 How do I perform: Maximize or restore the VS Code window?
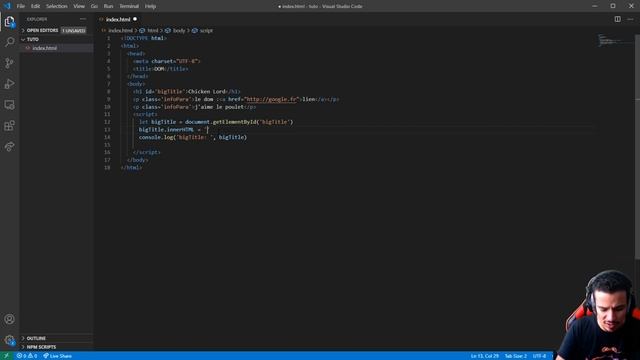pos(613,6)
